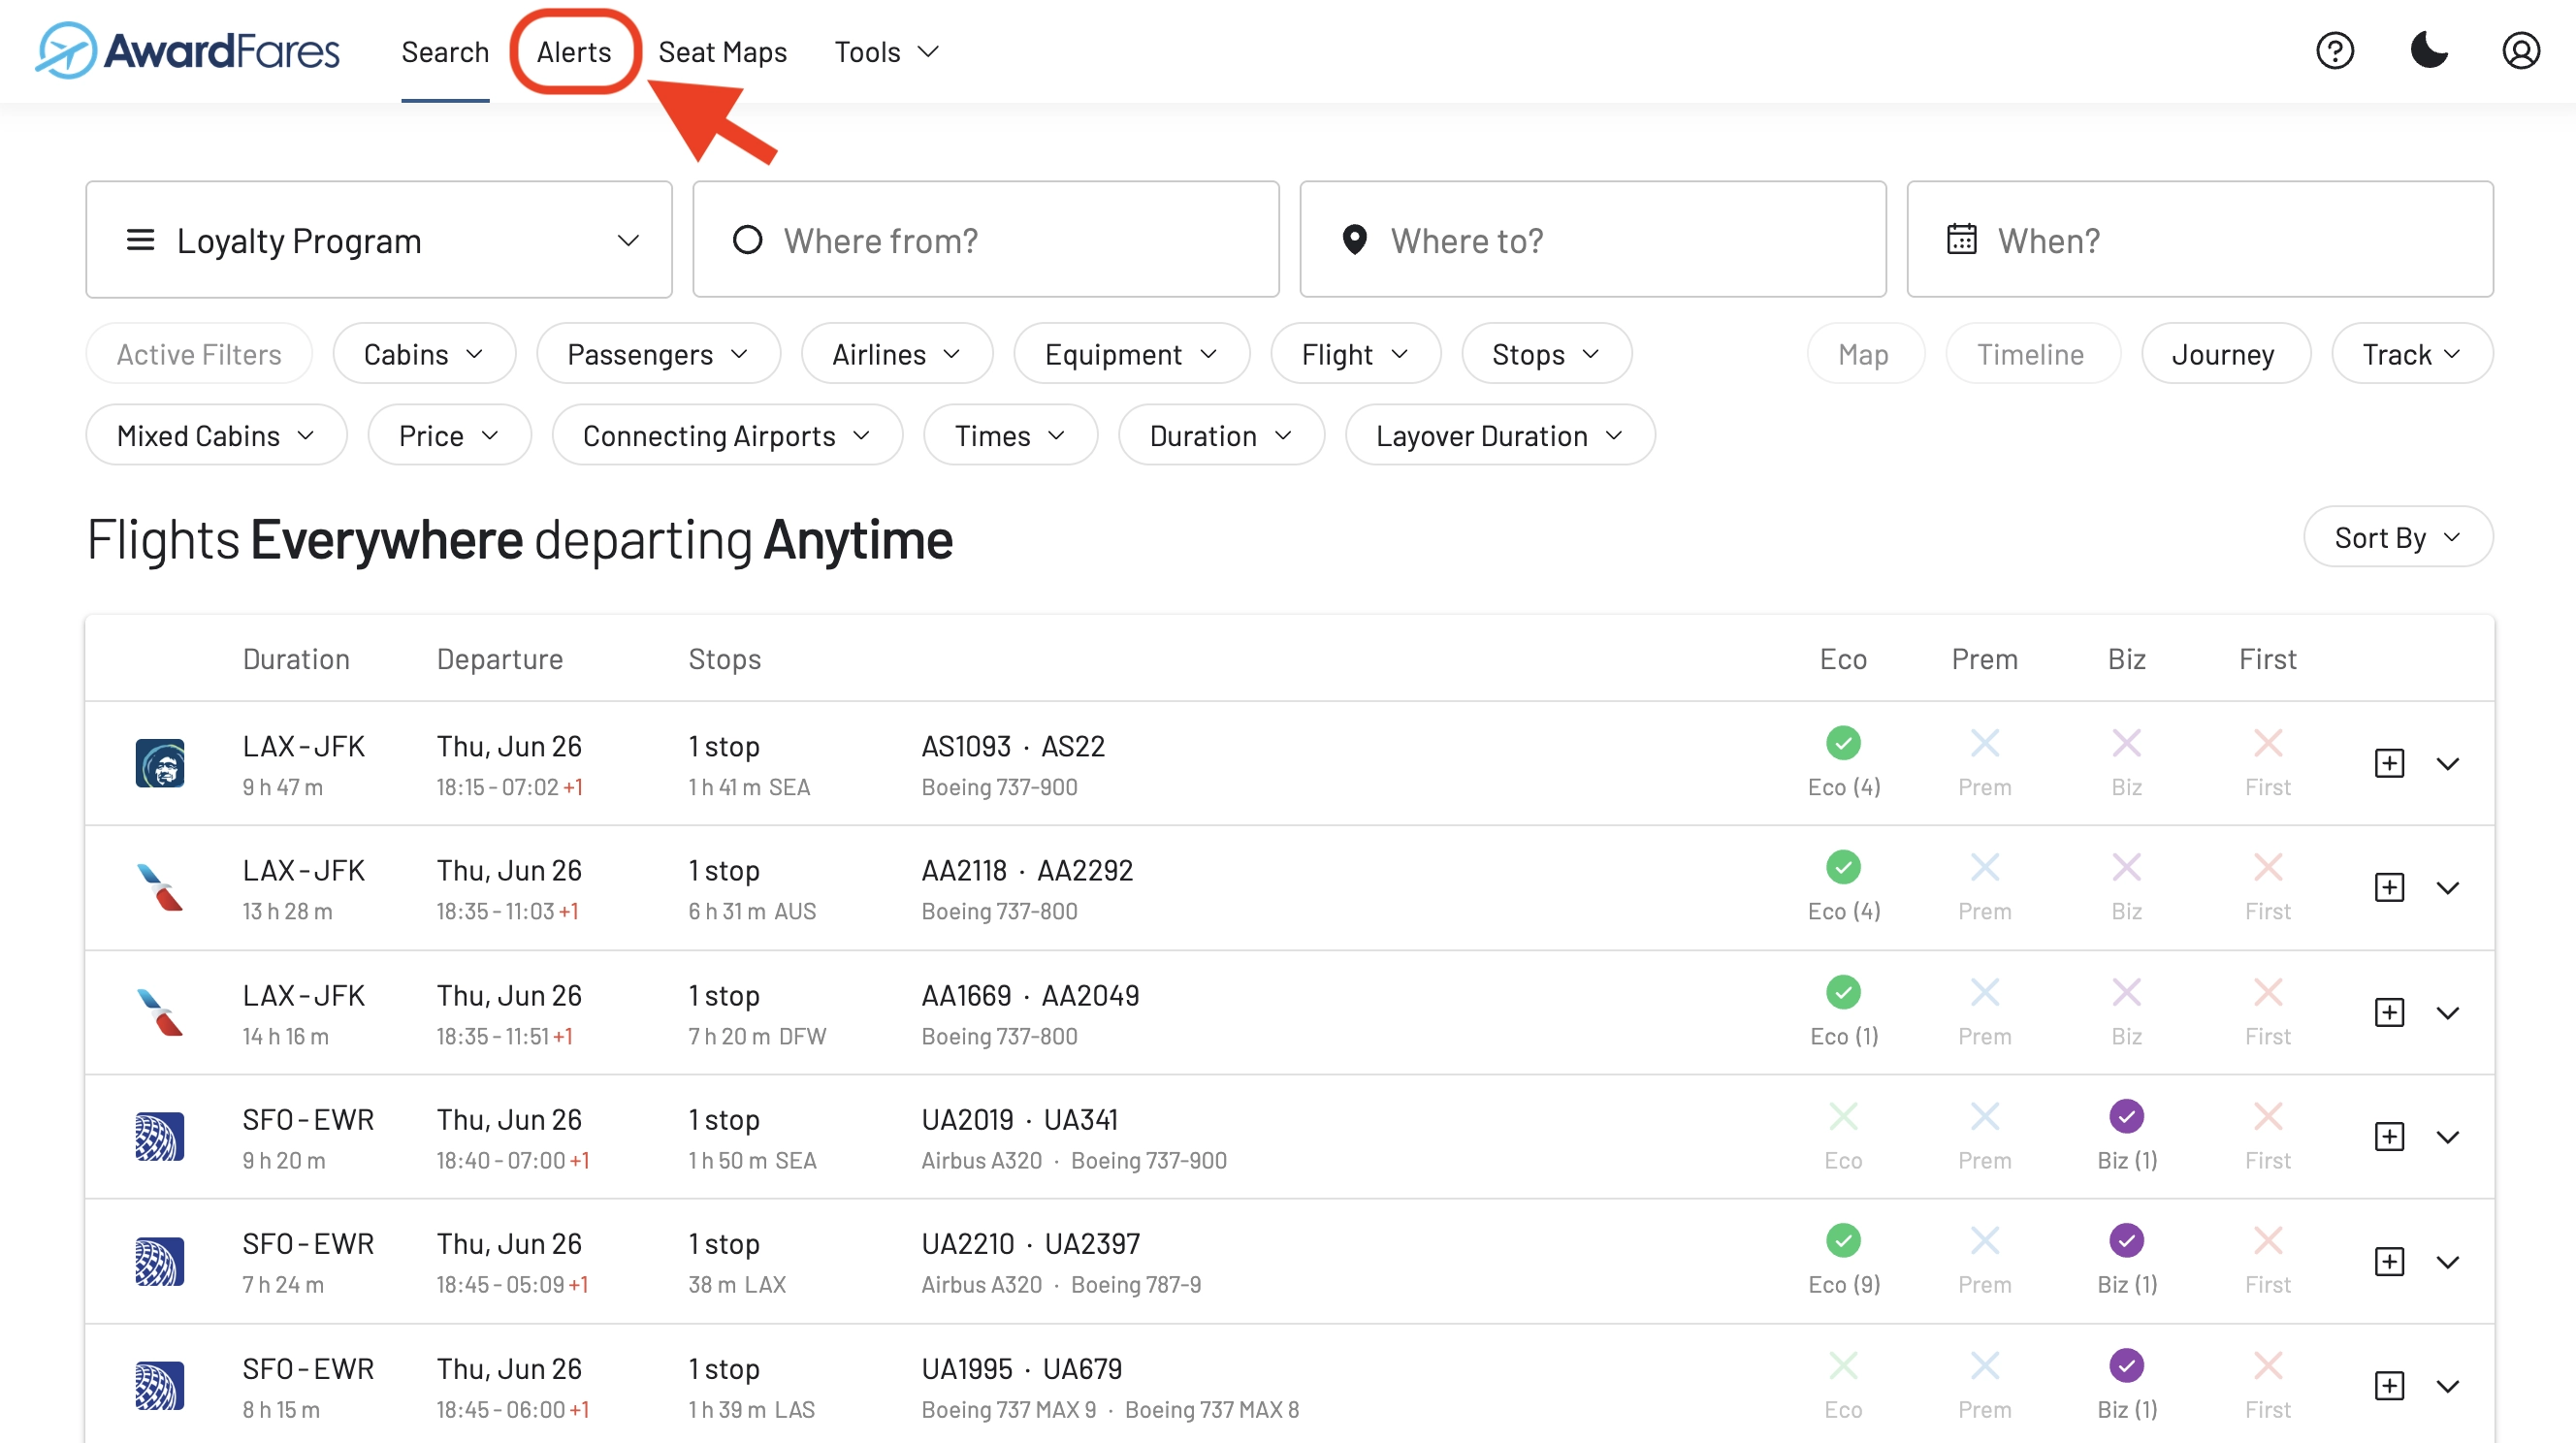Click Prem unavailable X on UA2019 row

click(x=1984, y=1116)
